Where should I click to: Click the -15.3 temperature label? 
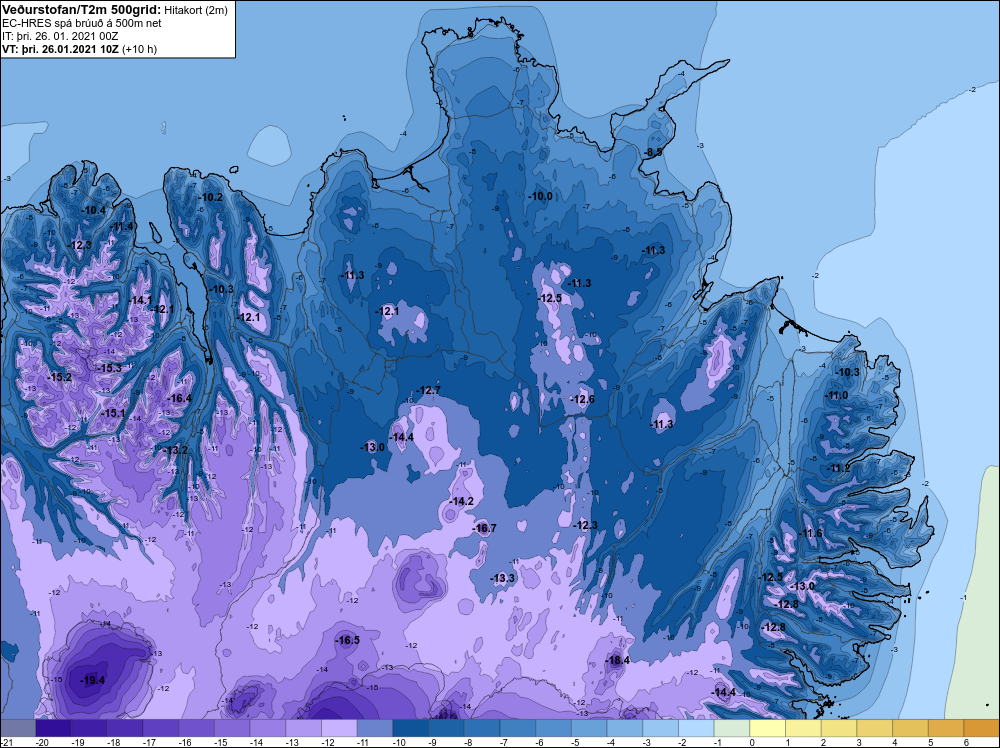[109, 368]
